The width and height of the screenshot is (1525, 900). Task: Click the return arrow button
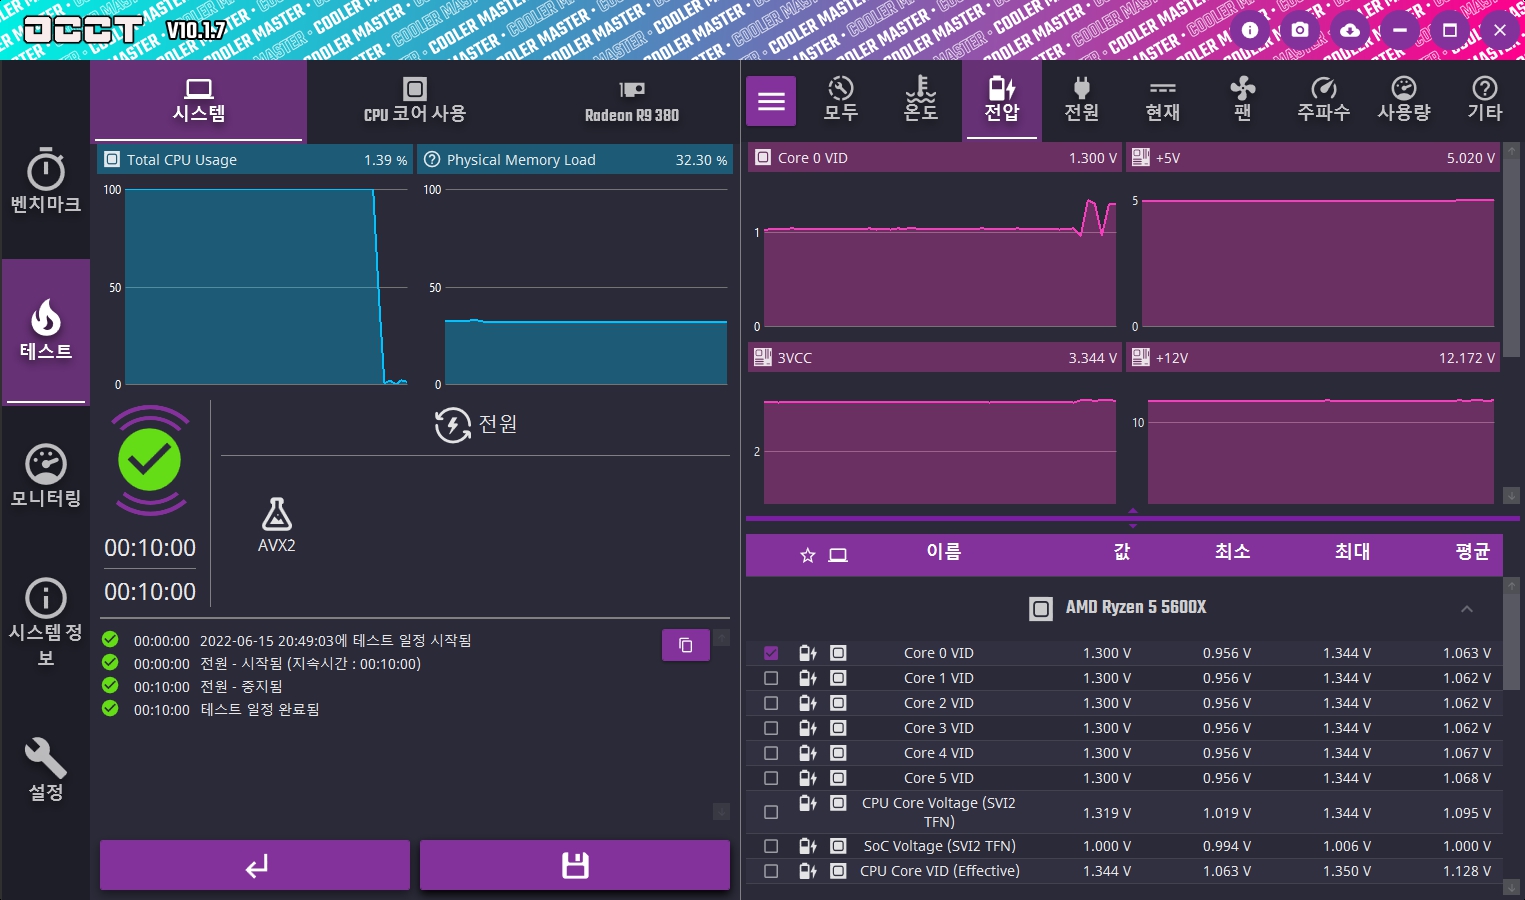(255, 865)
